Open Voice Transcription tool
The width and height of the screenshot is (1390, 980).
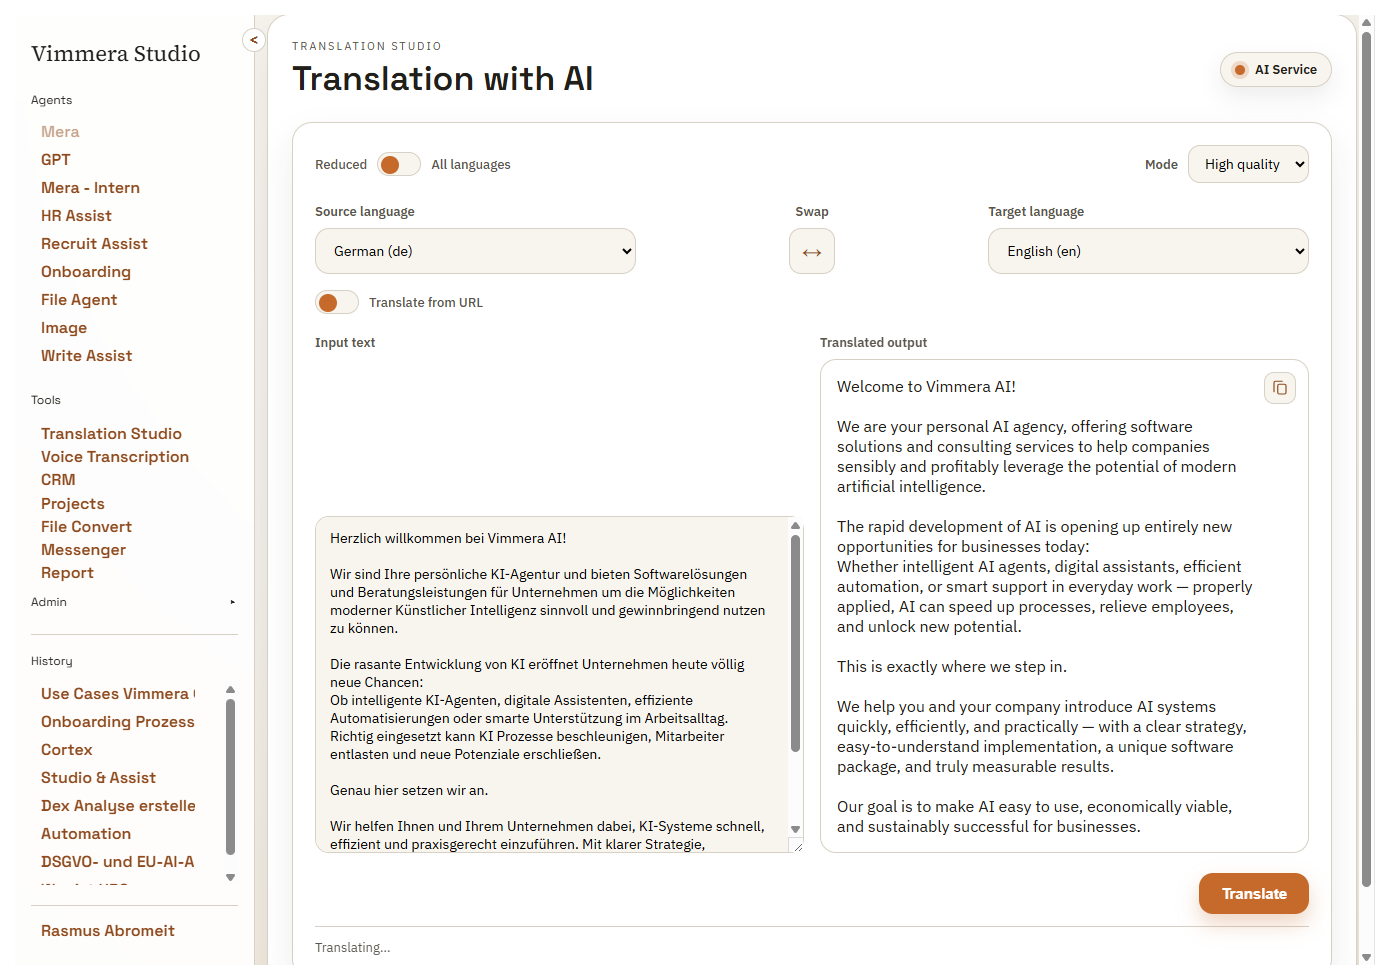click(x=115, y=457)
